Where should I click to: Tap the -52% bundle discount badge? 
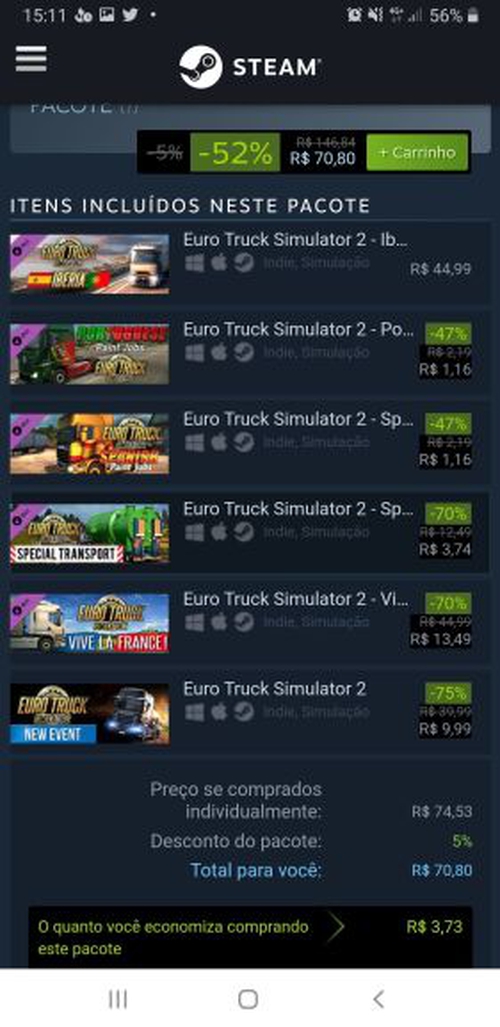click(x=235, y=153)
